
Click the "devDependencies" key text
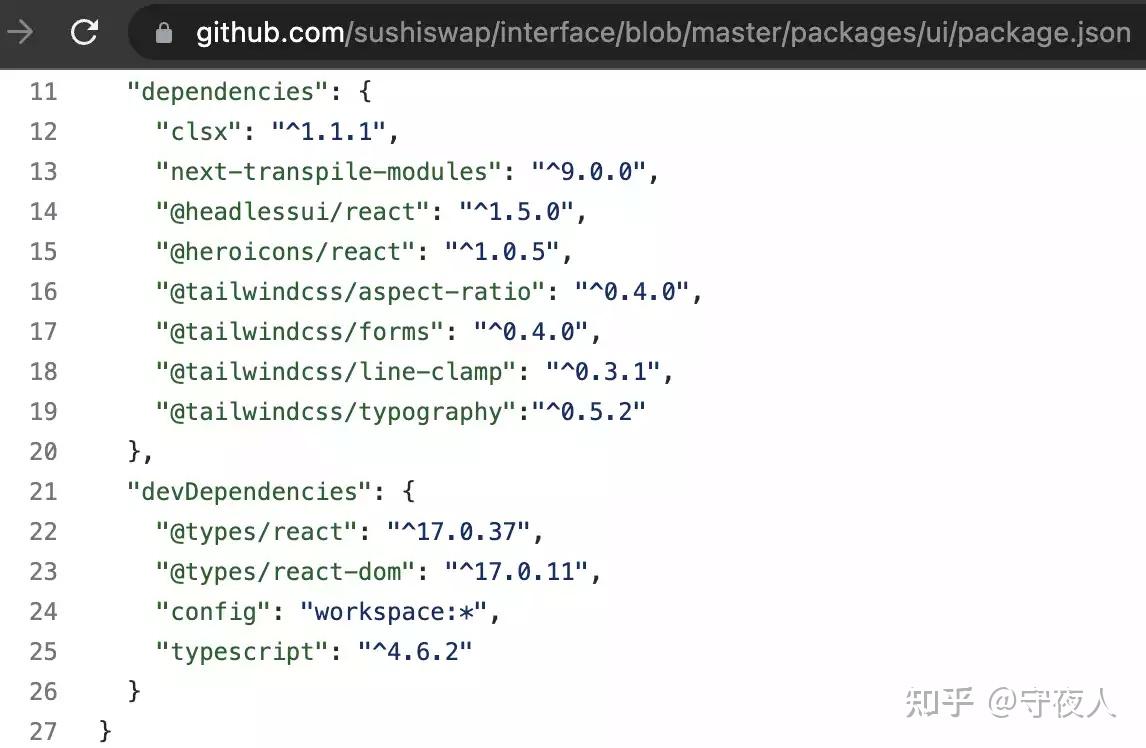pyautogui.click(x=249, y=491)
